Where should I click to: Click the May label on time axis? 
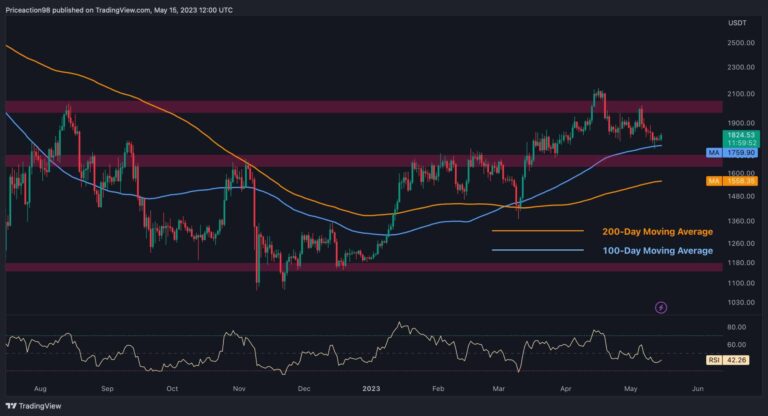(x=631, y=389)
